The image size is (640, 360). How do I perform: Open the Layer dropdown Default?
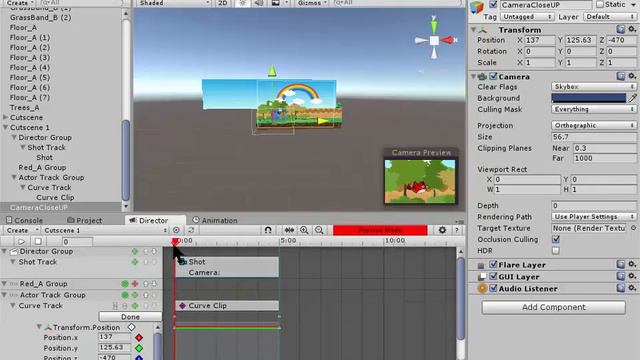[x=610, y=17]
